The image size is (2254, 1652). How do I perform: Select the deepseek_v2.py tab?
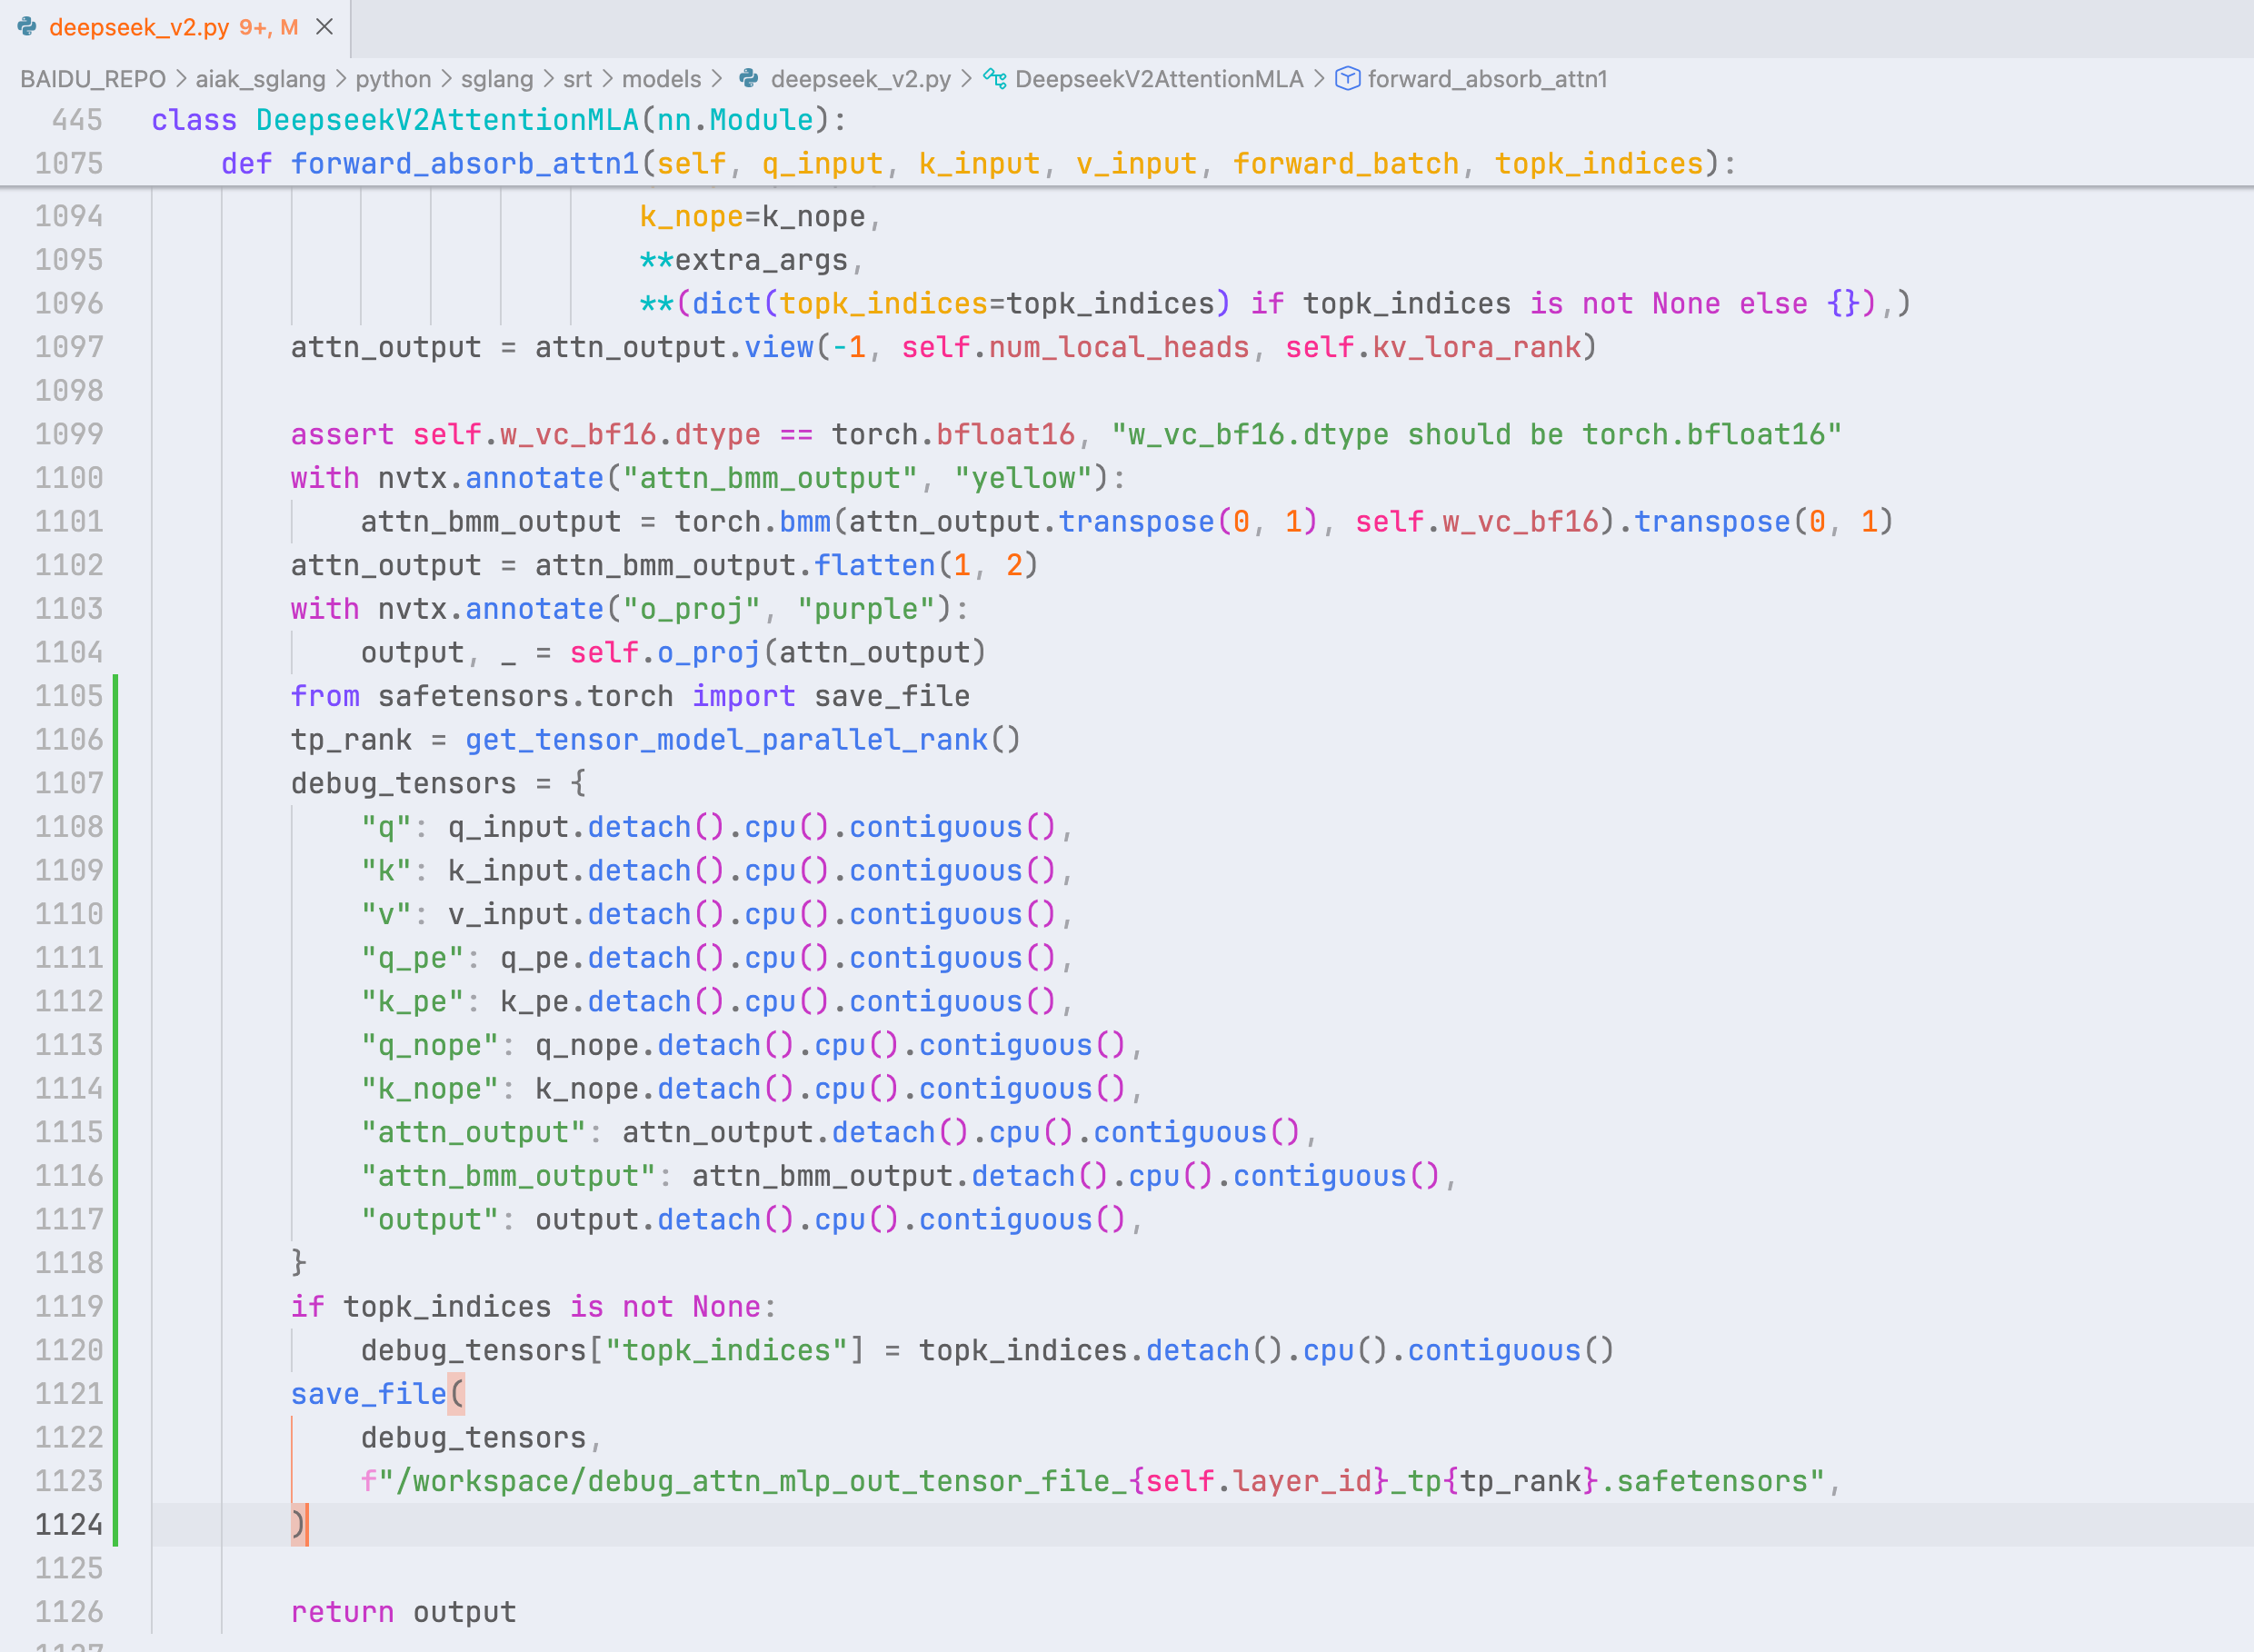click(x=139, y=27)
